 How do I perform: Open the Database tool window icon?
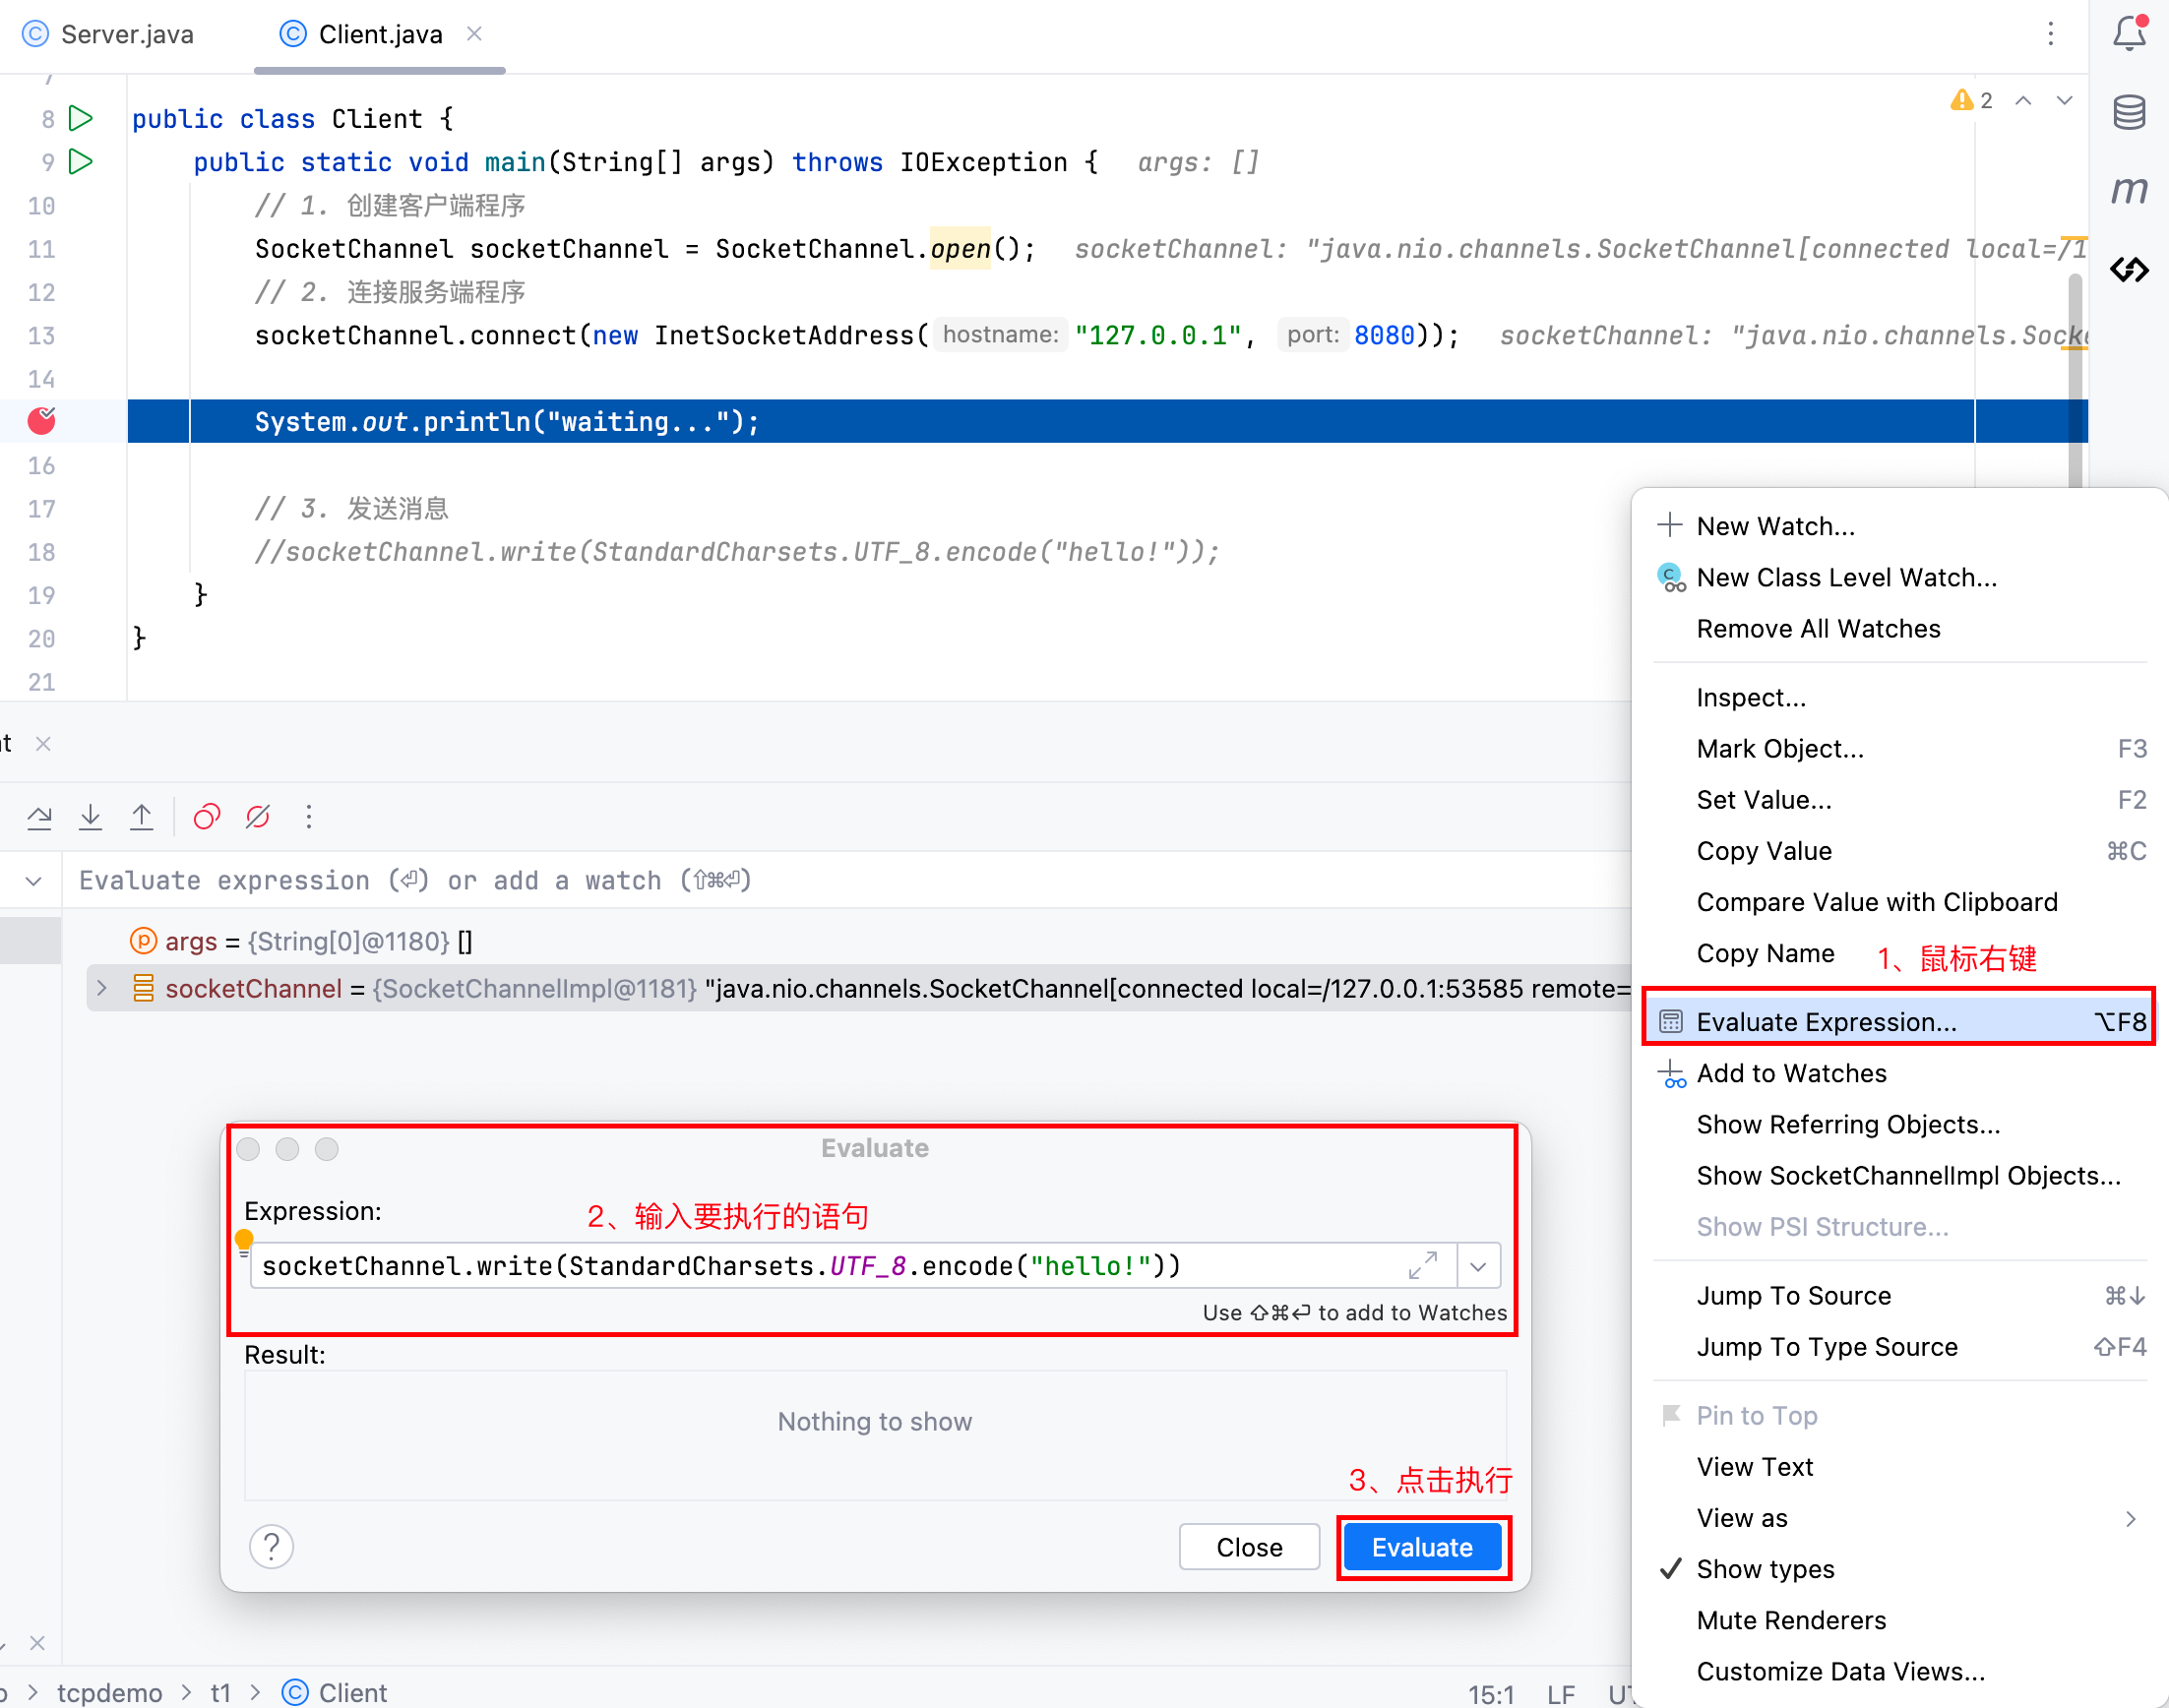(2129, 112)
